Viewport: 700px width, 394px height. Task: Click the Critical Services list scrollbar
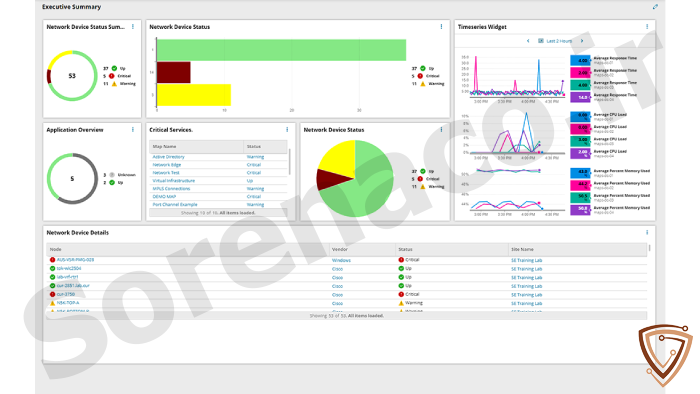[x=290, y=162]
